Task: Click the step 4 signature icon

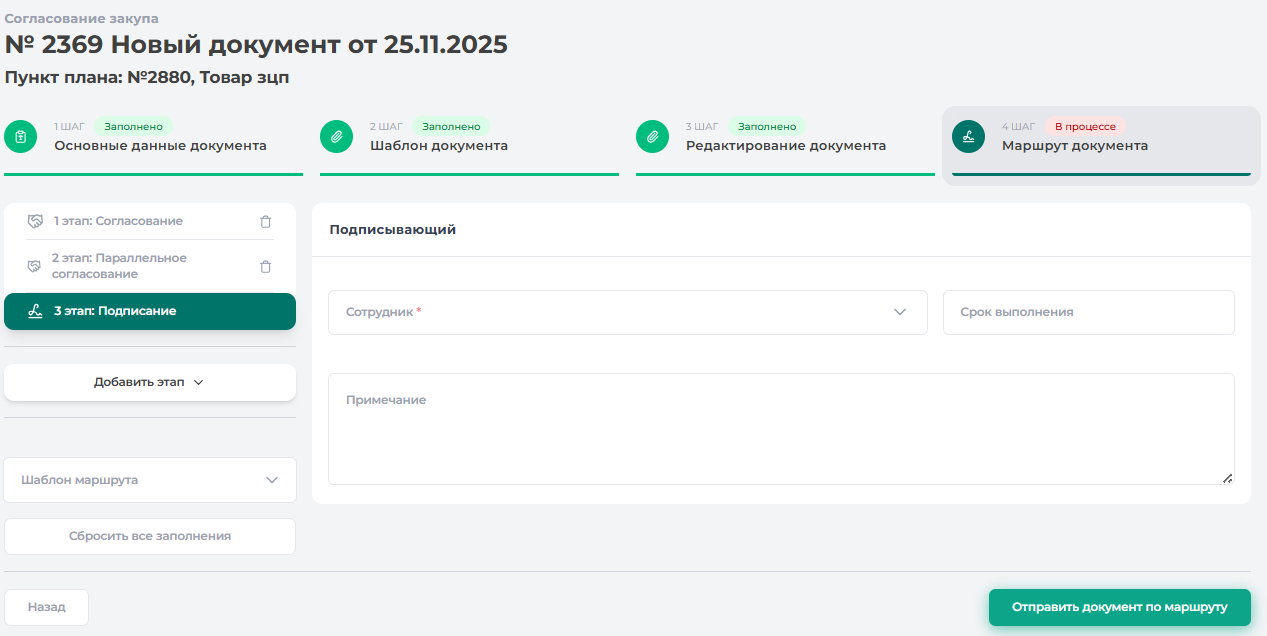Action: click(x=968, y=137)
